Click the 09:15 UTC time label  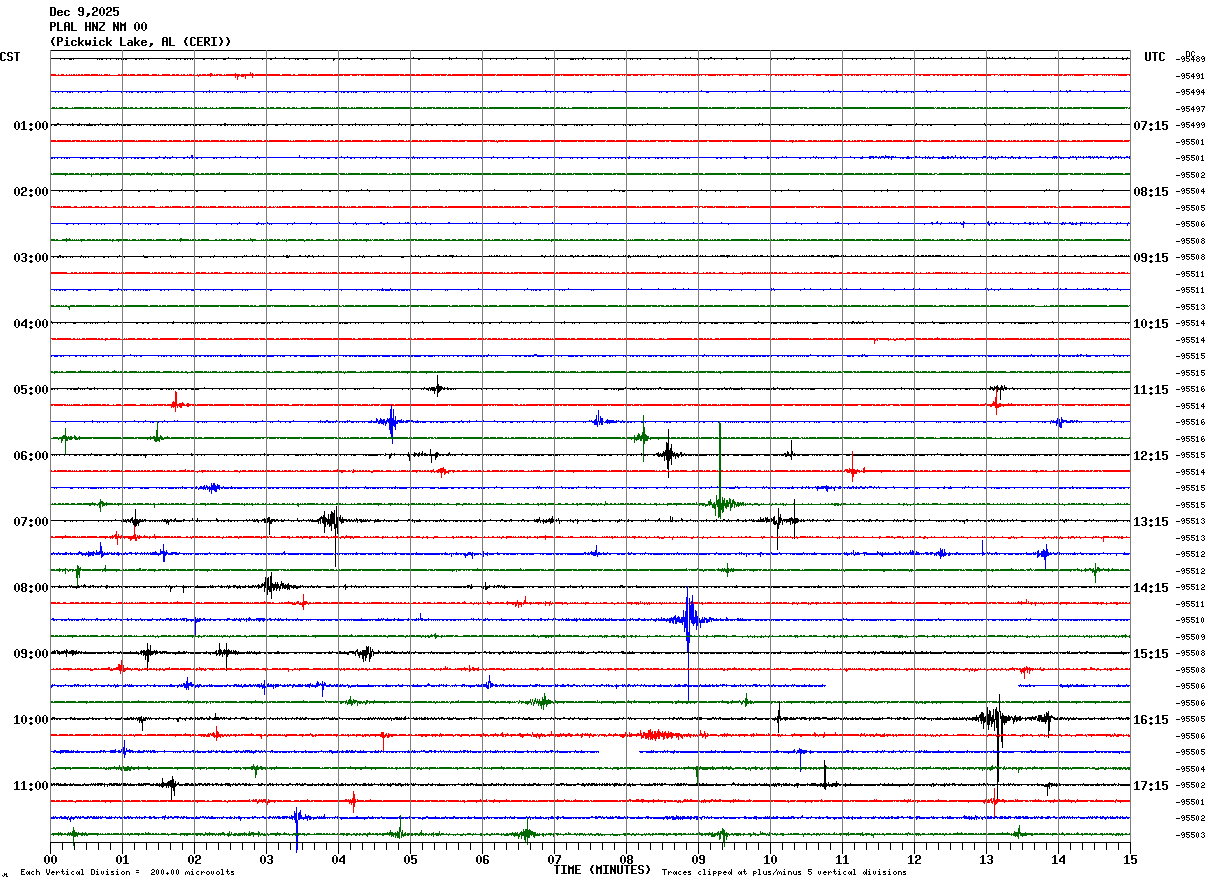click(1151, 258)
